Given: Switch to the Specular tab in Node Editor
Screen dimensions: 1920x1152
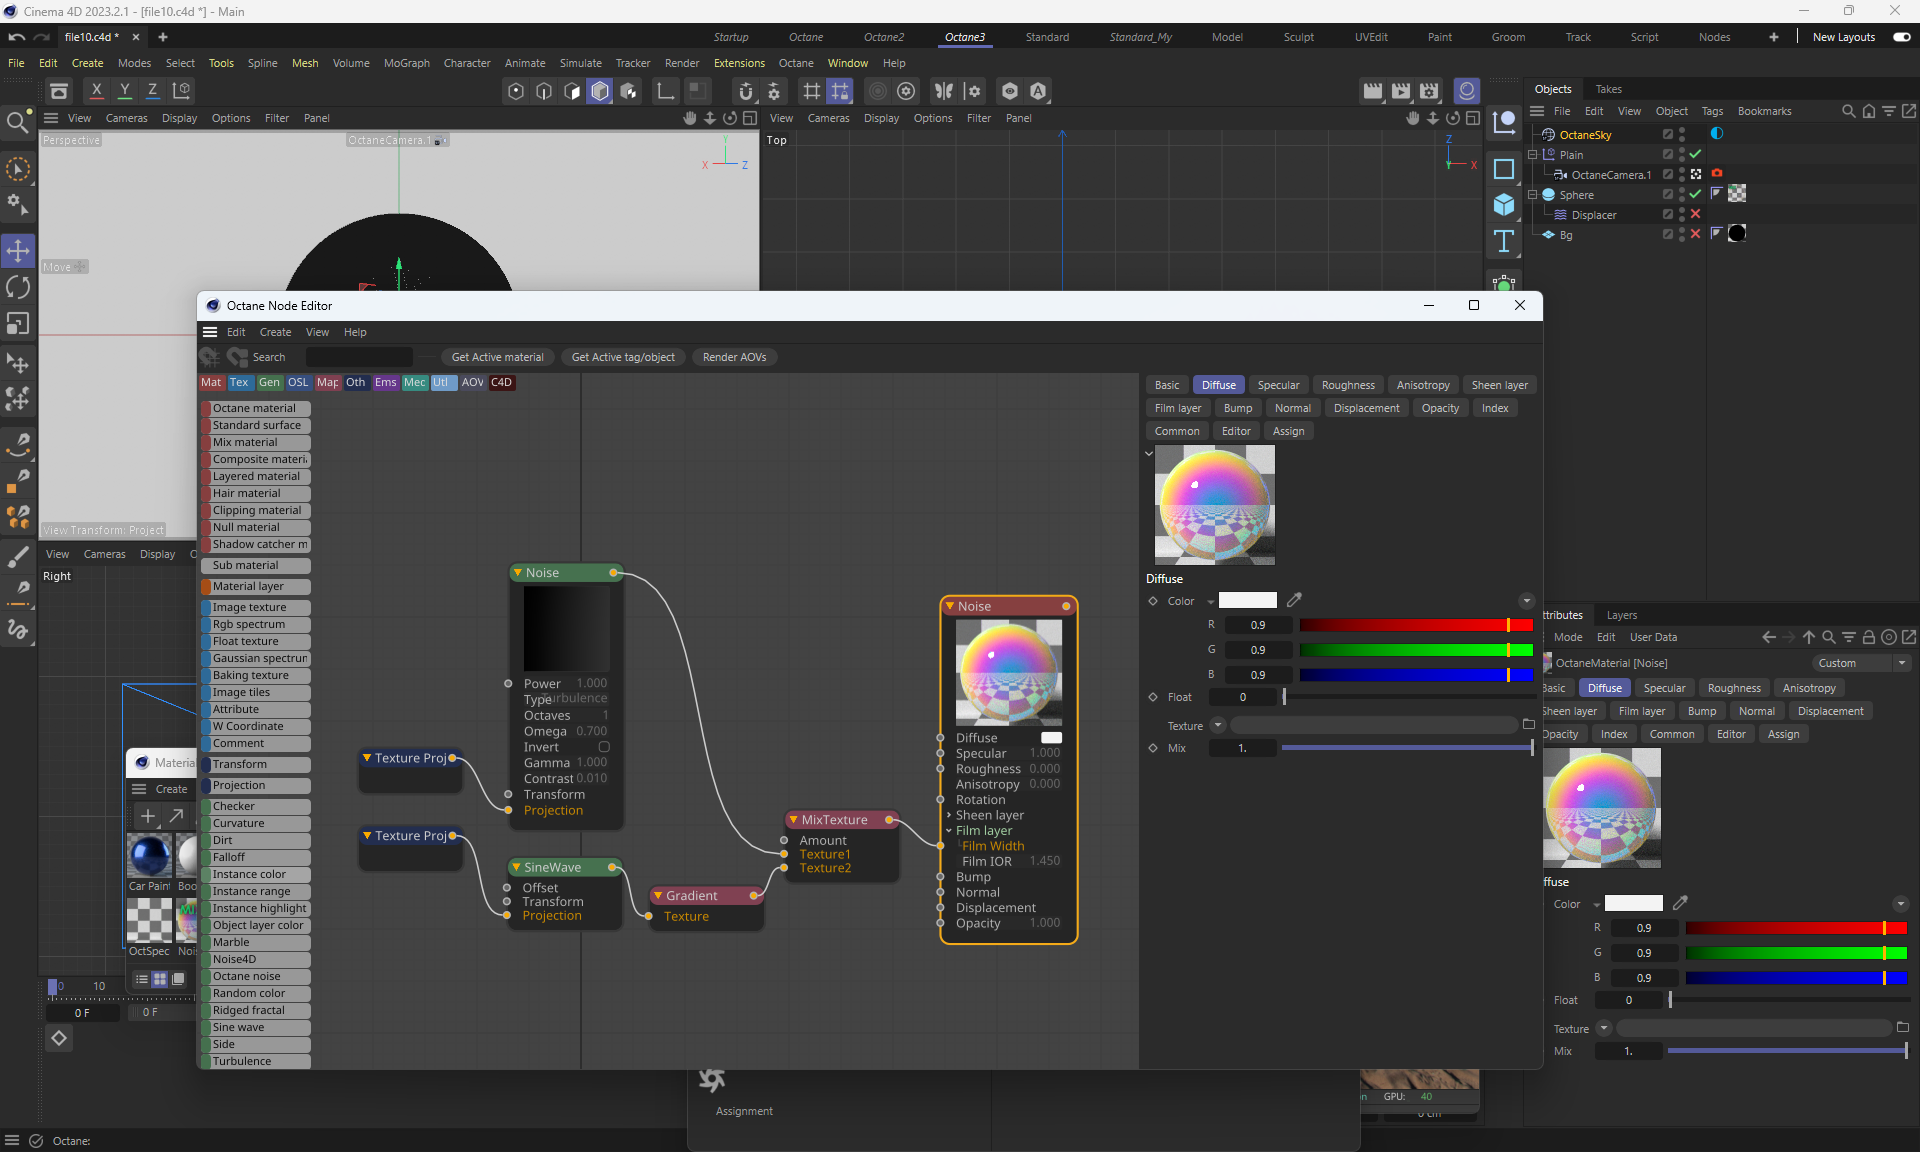Looking at the screenshot, I should click(1278, 385).
